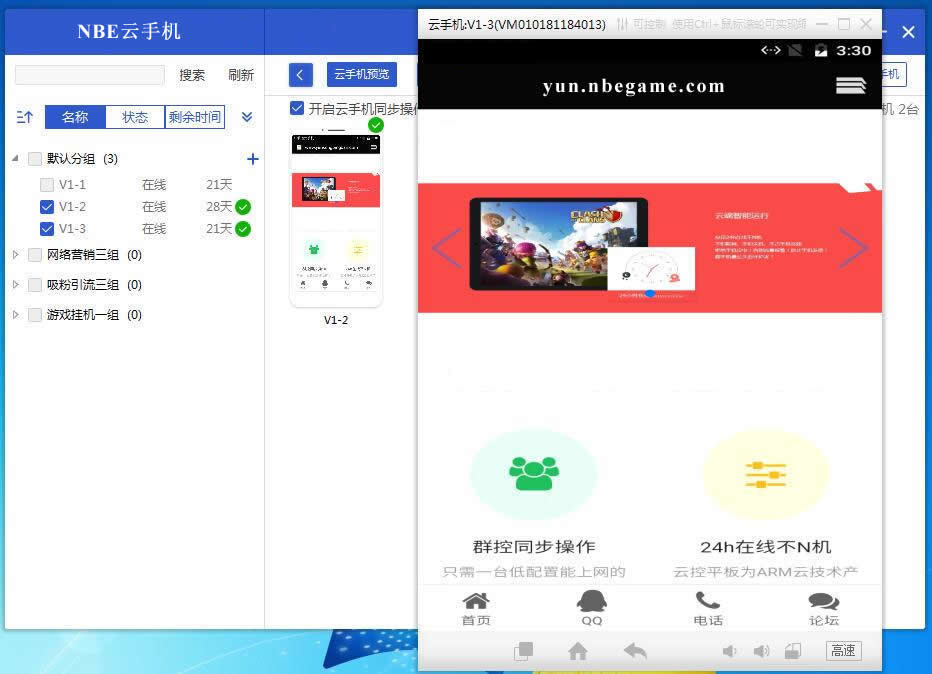Click the screenshot icon beside 高速 button

click(793, 651)
